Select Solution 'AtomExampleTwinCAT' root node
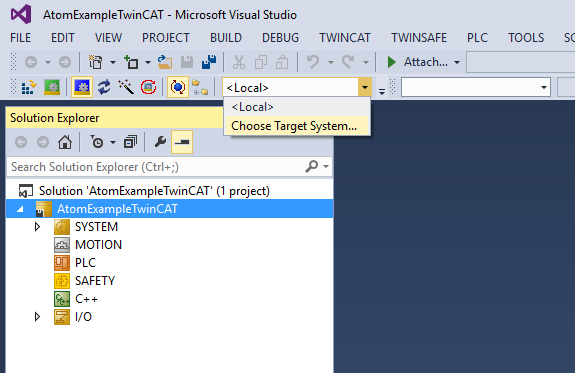This screenshot has height=373, width=575. coord(154,191)
